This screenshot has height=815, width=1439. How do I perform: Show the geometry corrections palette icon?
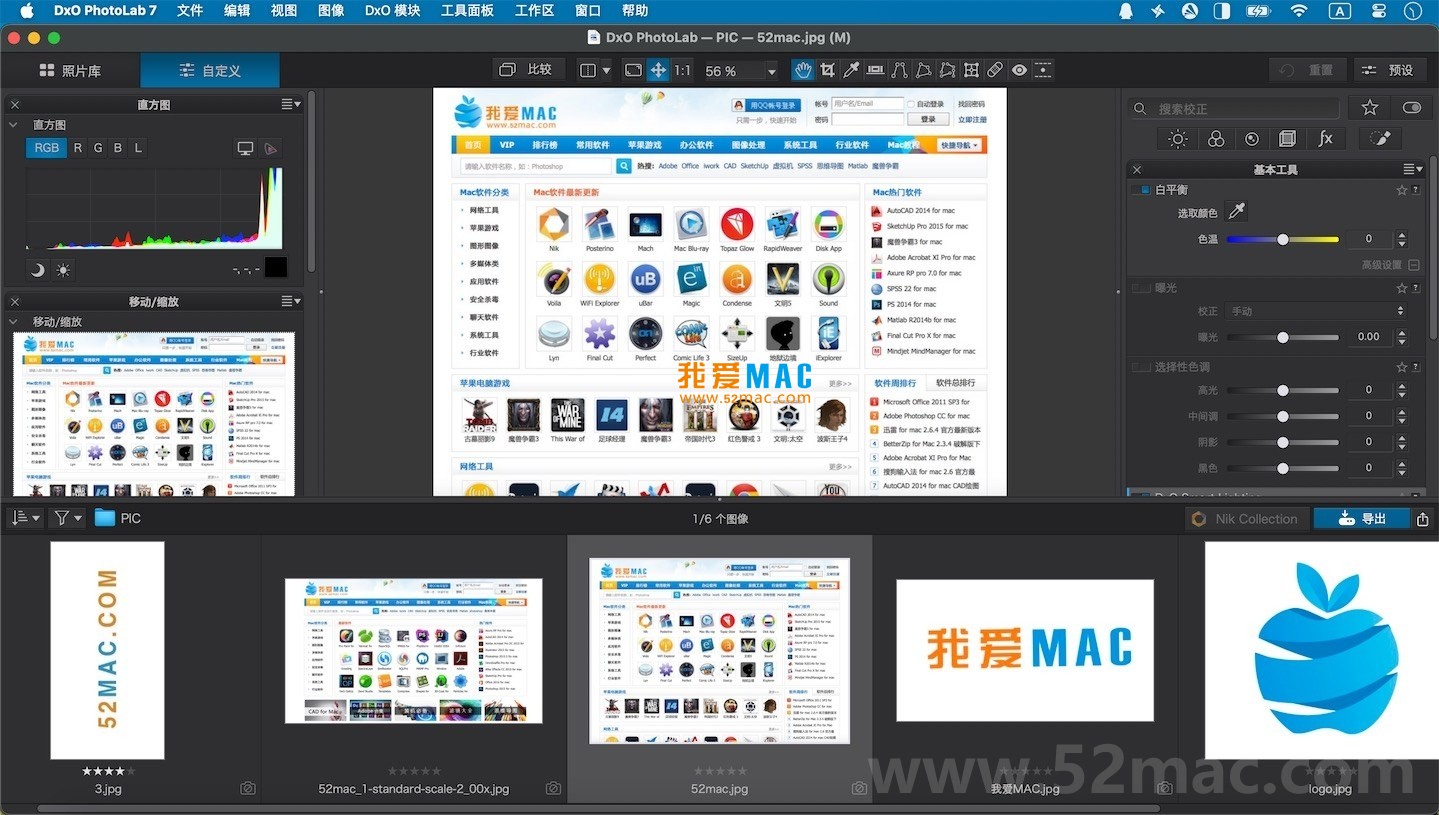pyautogui.click(x=1288, y=139)
